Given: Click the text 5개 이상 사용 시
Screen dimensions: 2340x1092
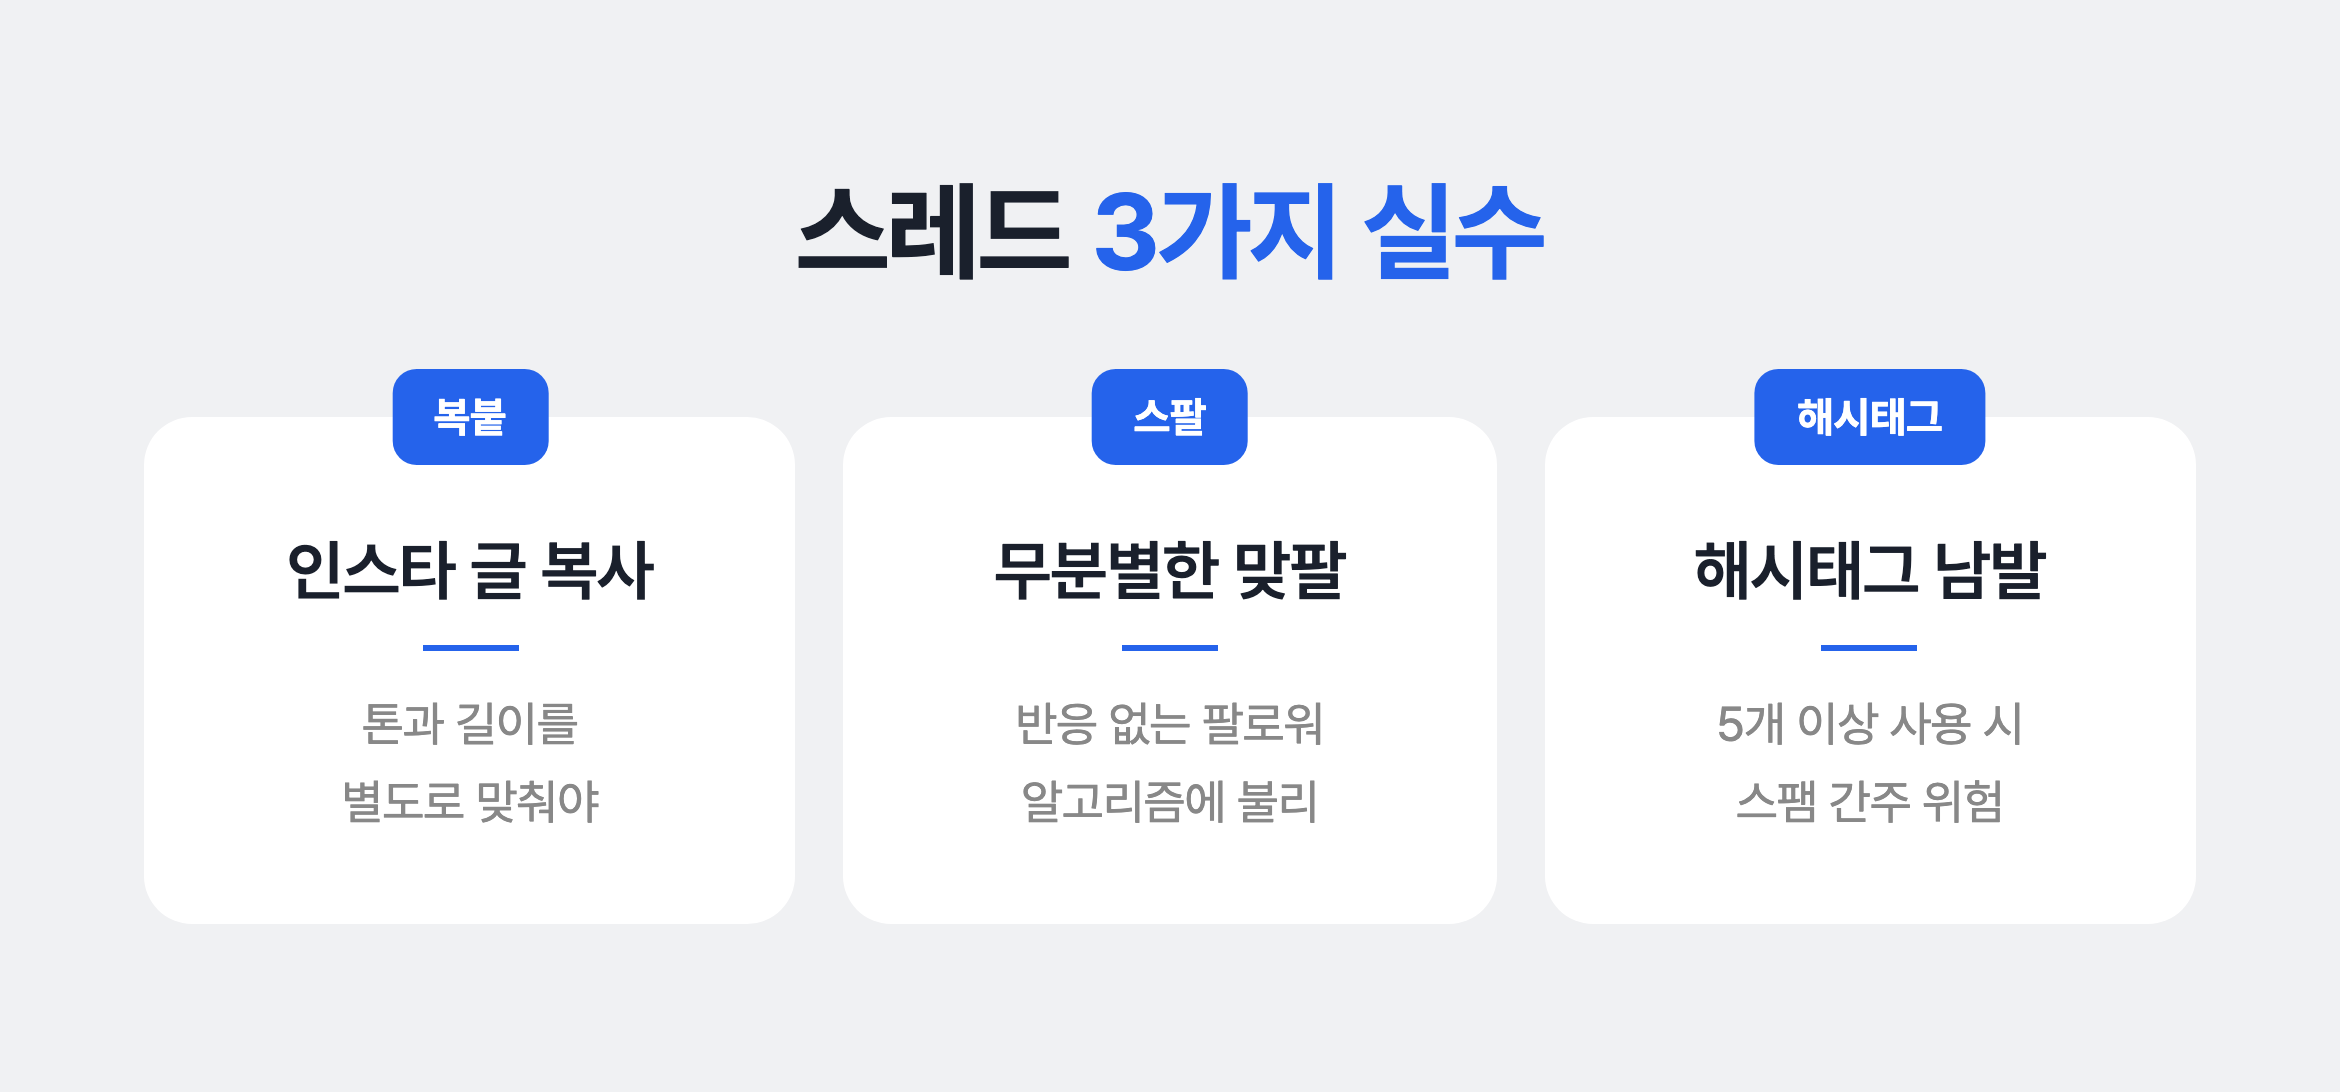Looking at the screenshot, I should (x=1869, y=724).
